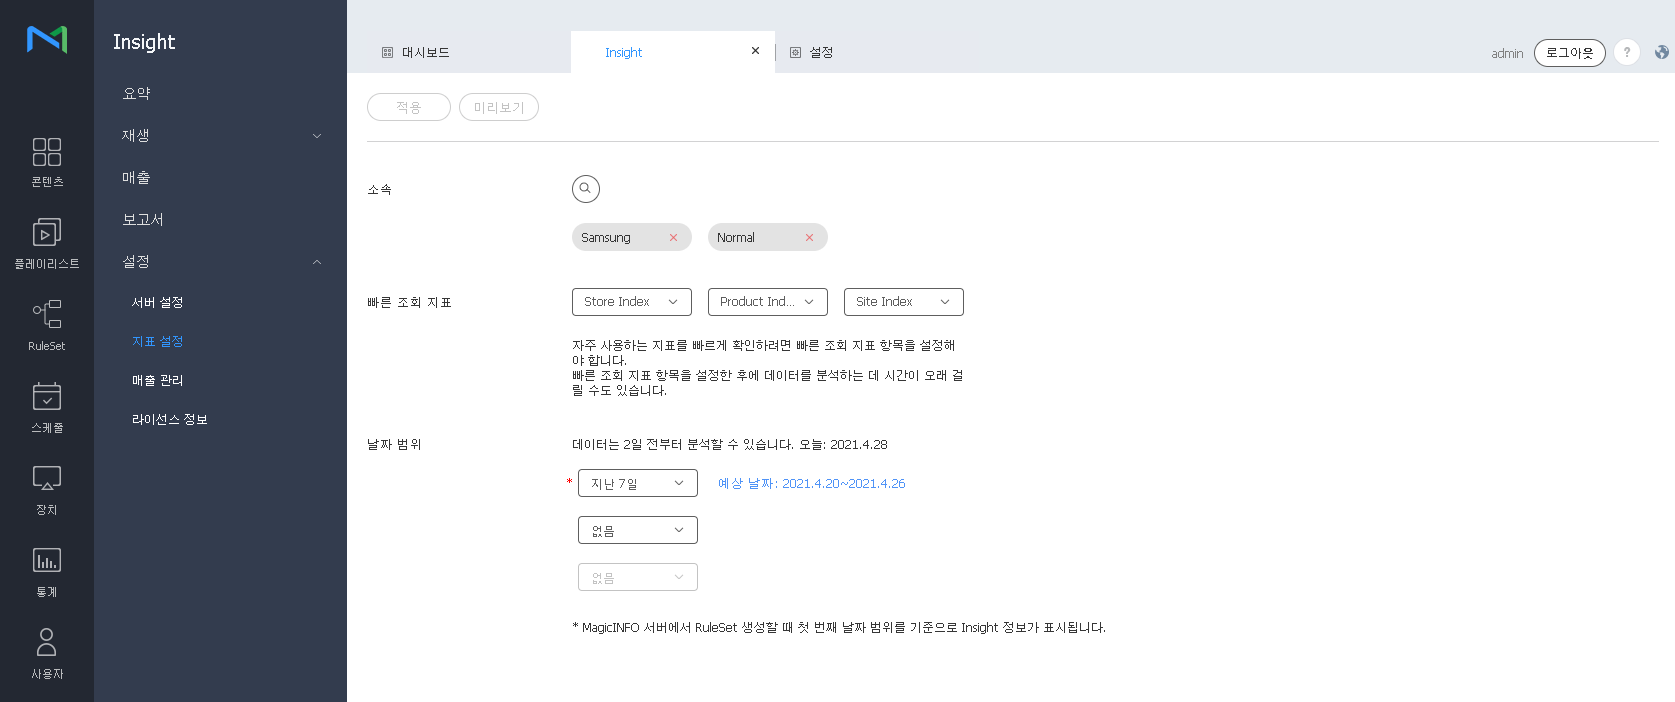This screenshot has height=702, width=1675.
Task: Open the 통계 statistics sidebar icon
Action: (x=46, y=572)
